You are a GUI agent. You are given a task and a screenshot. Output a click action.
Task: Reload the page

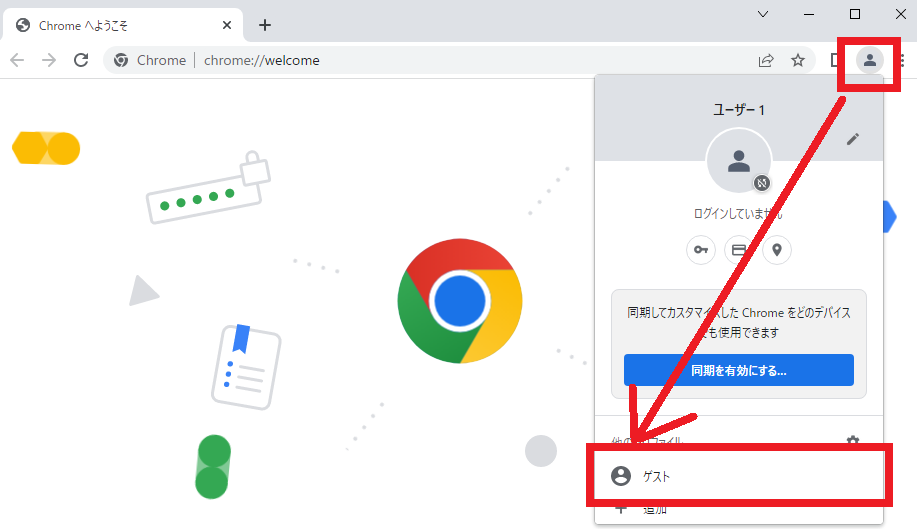(x=81, y=60)
